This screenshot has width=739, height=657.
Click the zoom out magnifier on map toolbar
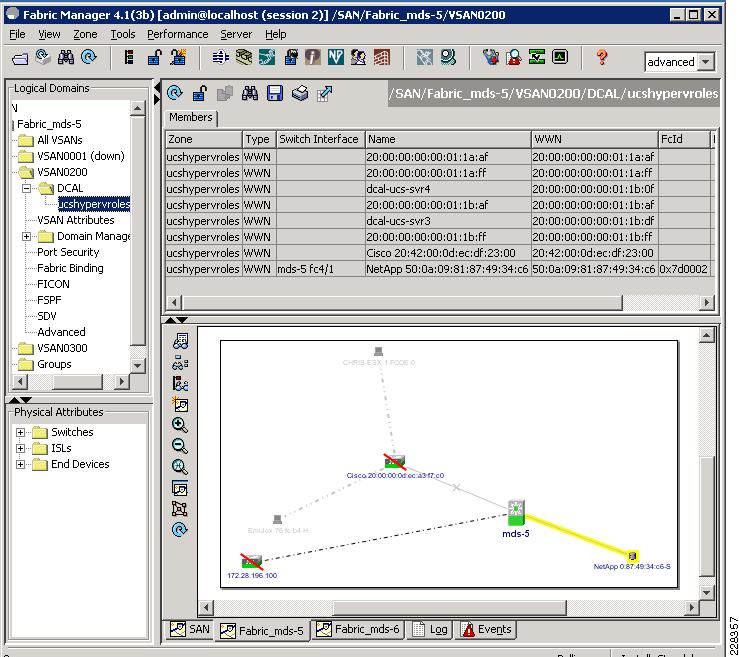(x=180, y=445)
